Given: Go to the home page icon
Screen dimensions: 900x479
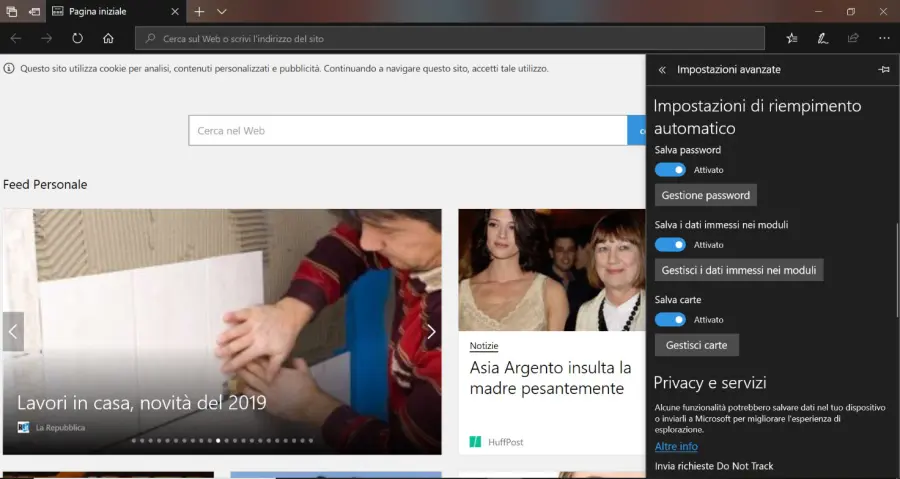Looking at the screenshot, I should click(108, 38).
